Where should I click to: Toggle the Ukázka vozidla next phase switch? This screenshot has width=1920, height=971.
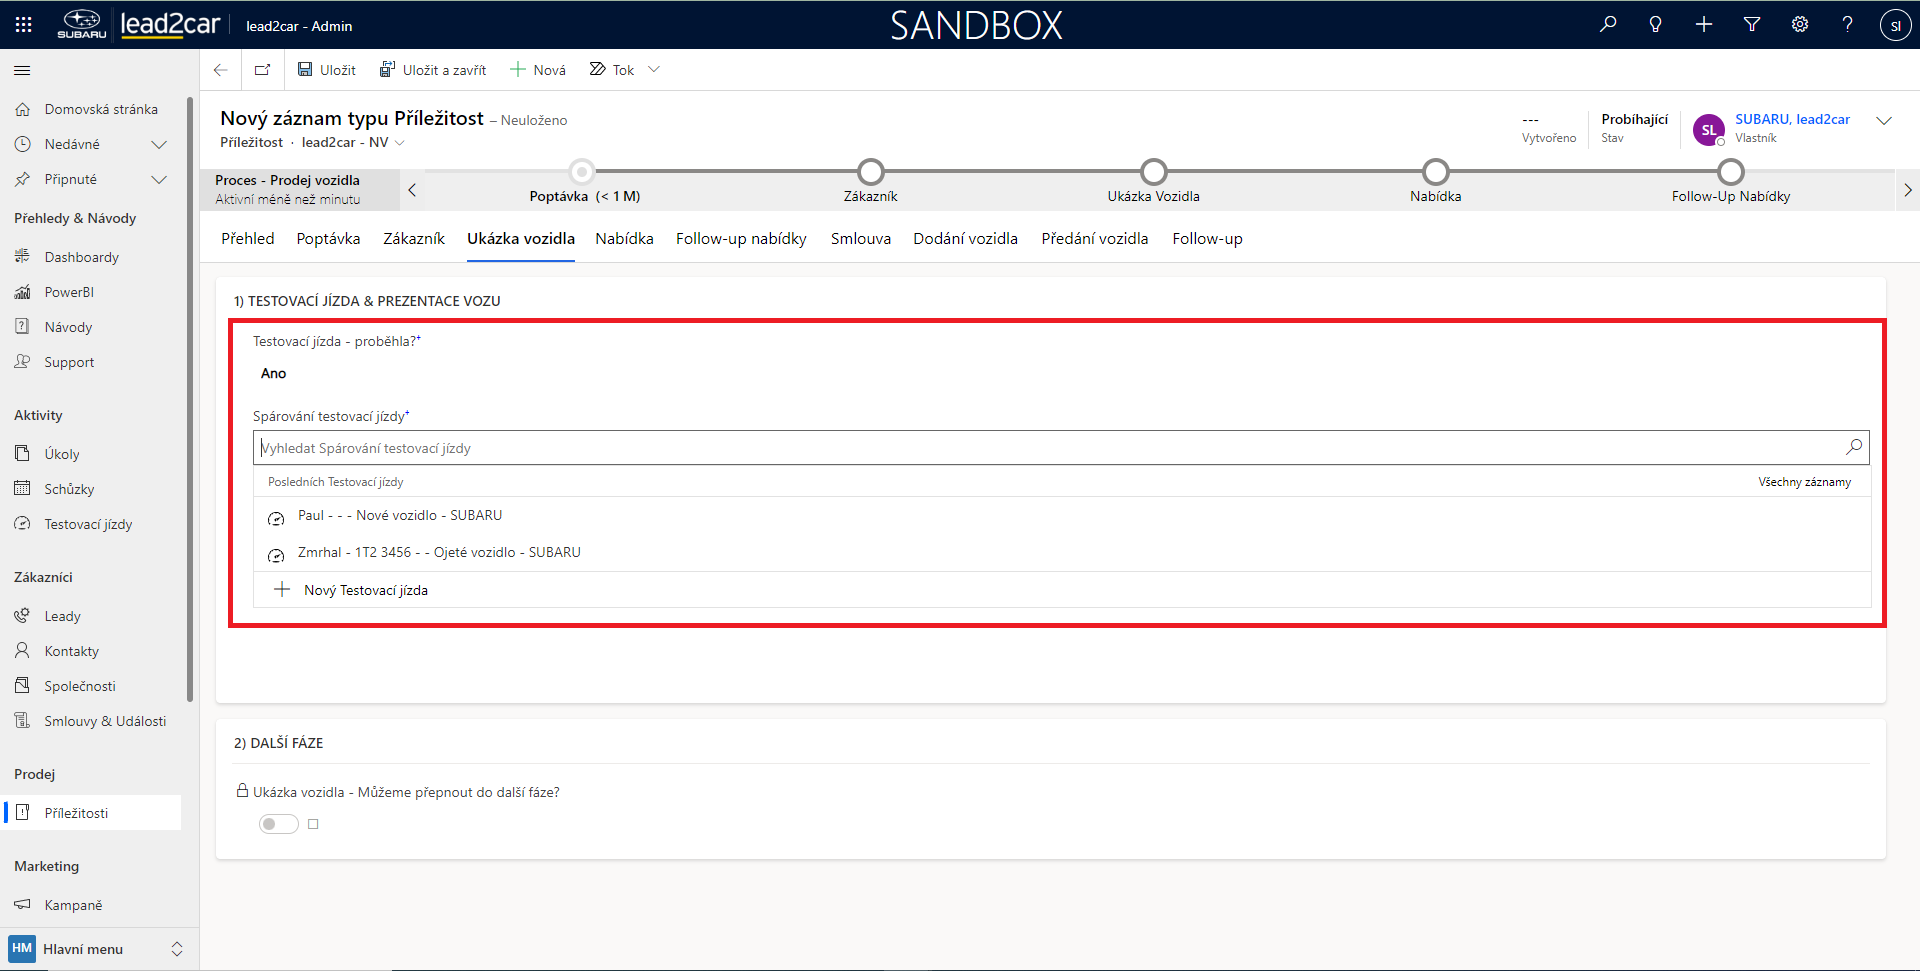[x=278, y=824]
